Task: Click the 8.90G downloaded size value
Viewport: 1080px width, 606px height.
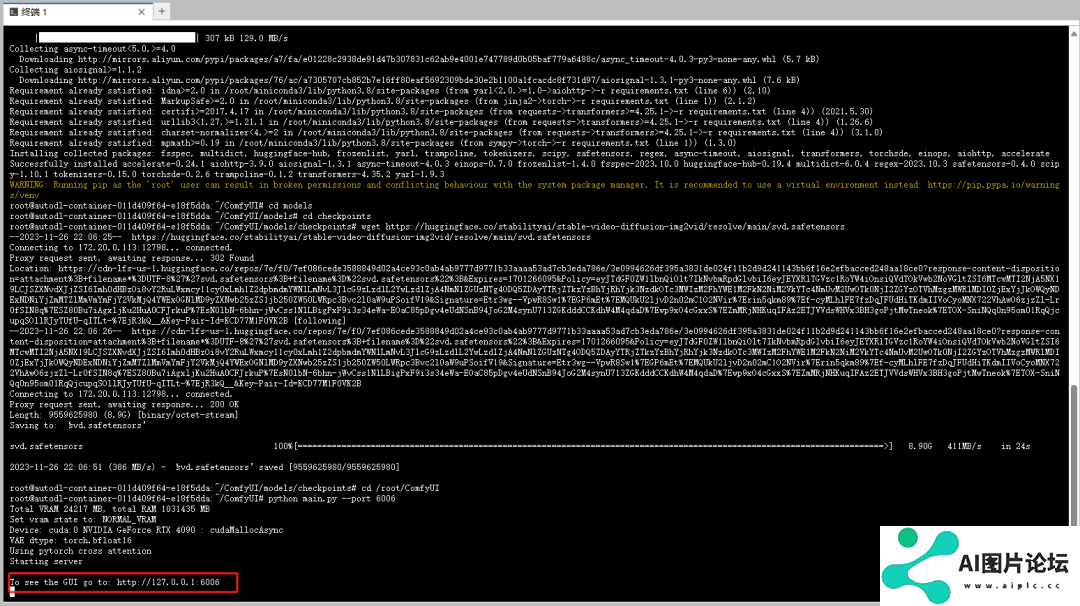Action: tap(920, 446)
